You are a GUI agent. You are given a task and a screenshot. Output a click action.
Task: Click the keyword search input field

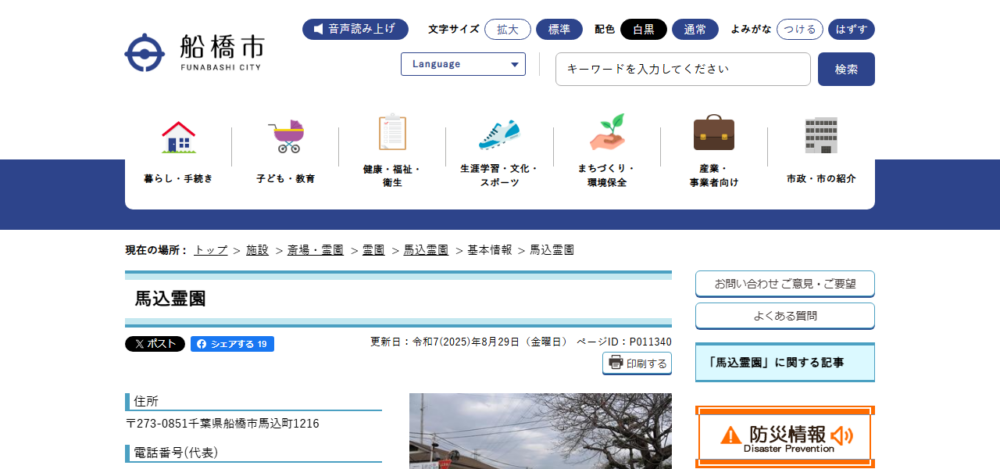coord(683,69)
